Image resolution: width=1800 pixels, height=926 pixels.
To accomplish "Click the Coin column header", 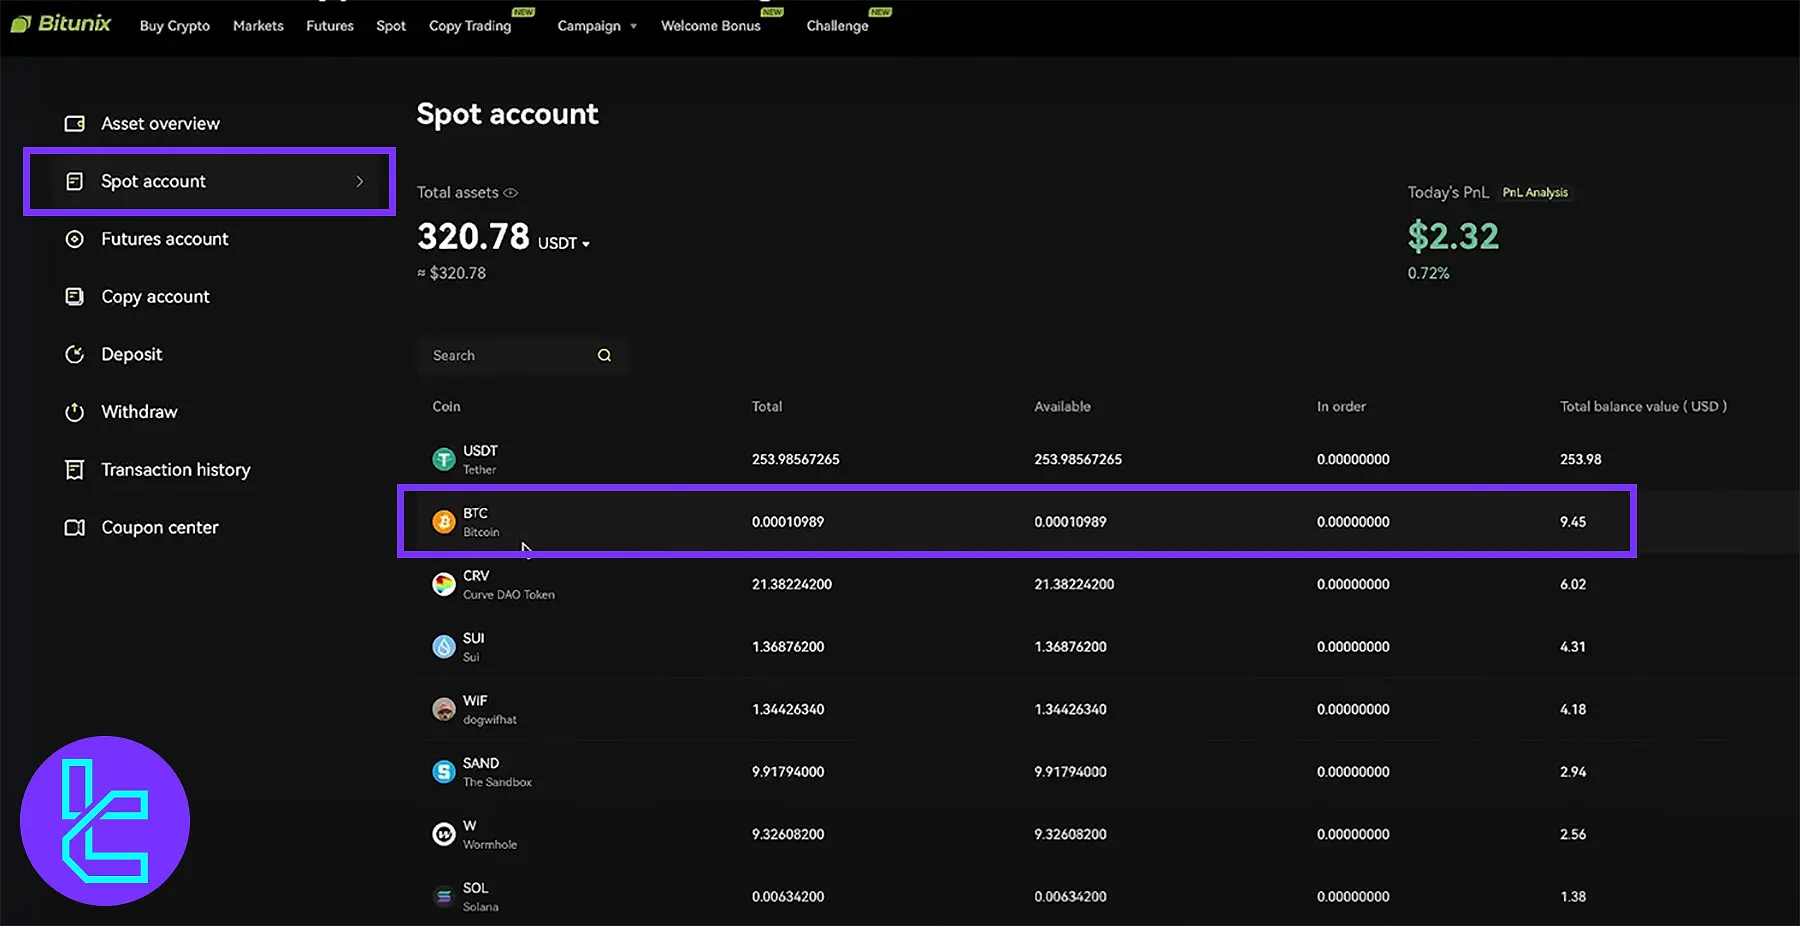I will [x=446, y=406].
